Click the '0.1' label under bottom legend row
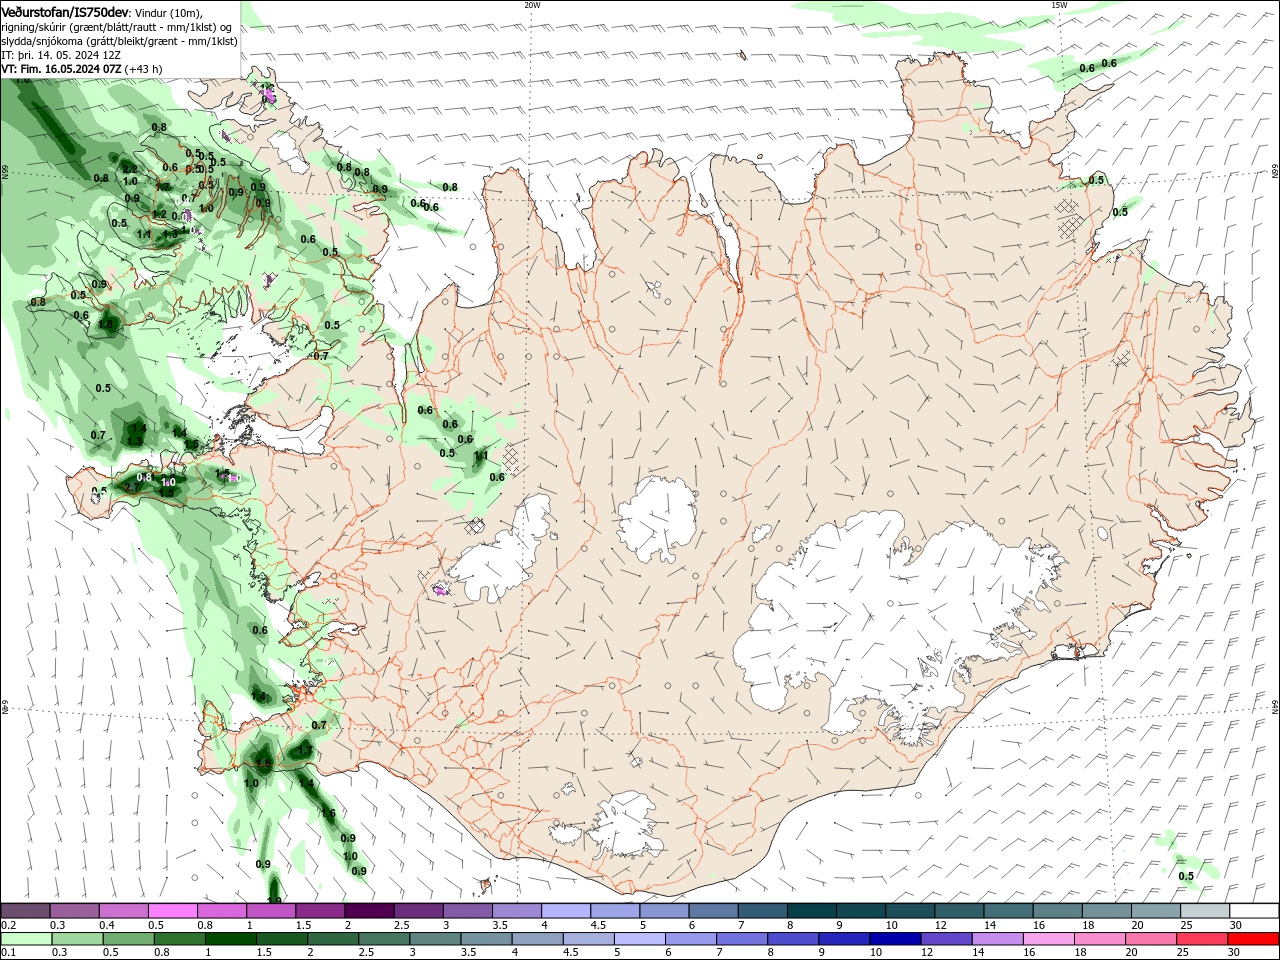The image size is (1280, 960). click(8, 953)
